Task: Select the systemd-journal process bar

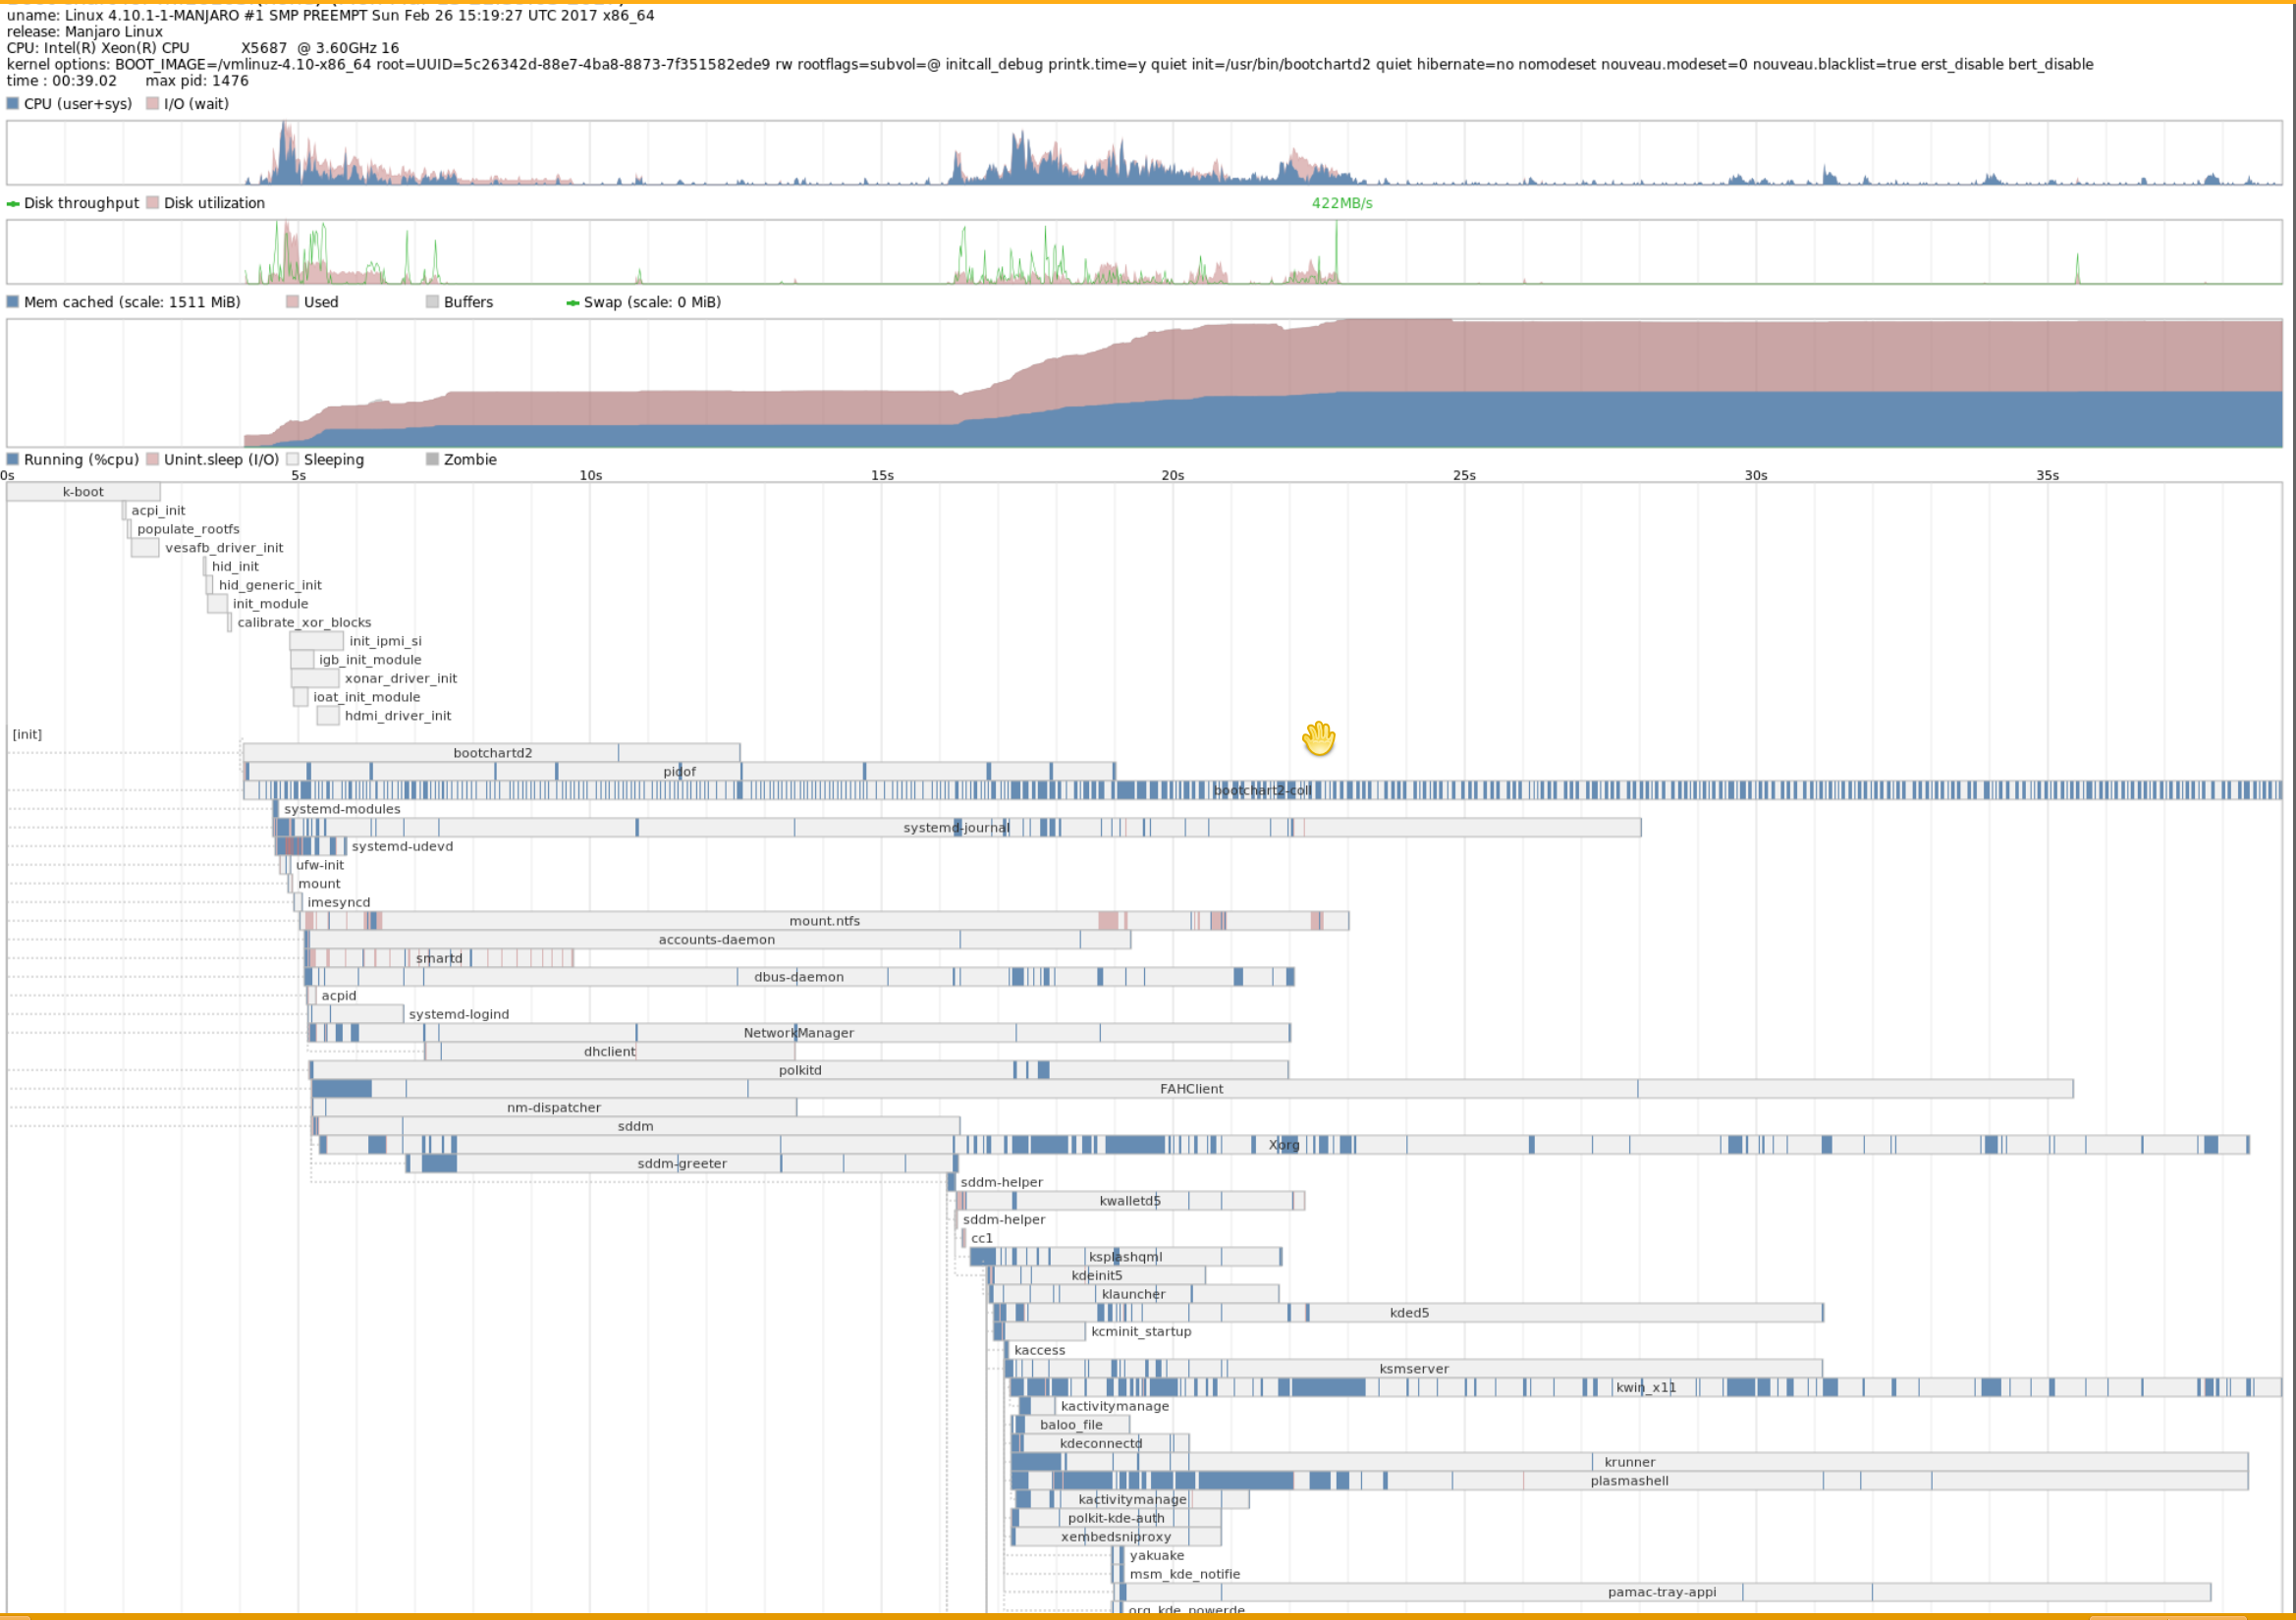Action: (957, 828)
